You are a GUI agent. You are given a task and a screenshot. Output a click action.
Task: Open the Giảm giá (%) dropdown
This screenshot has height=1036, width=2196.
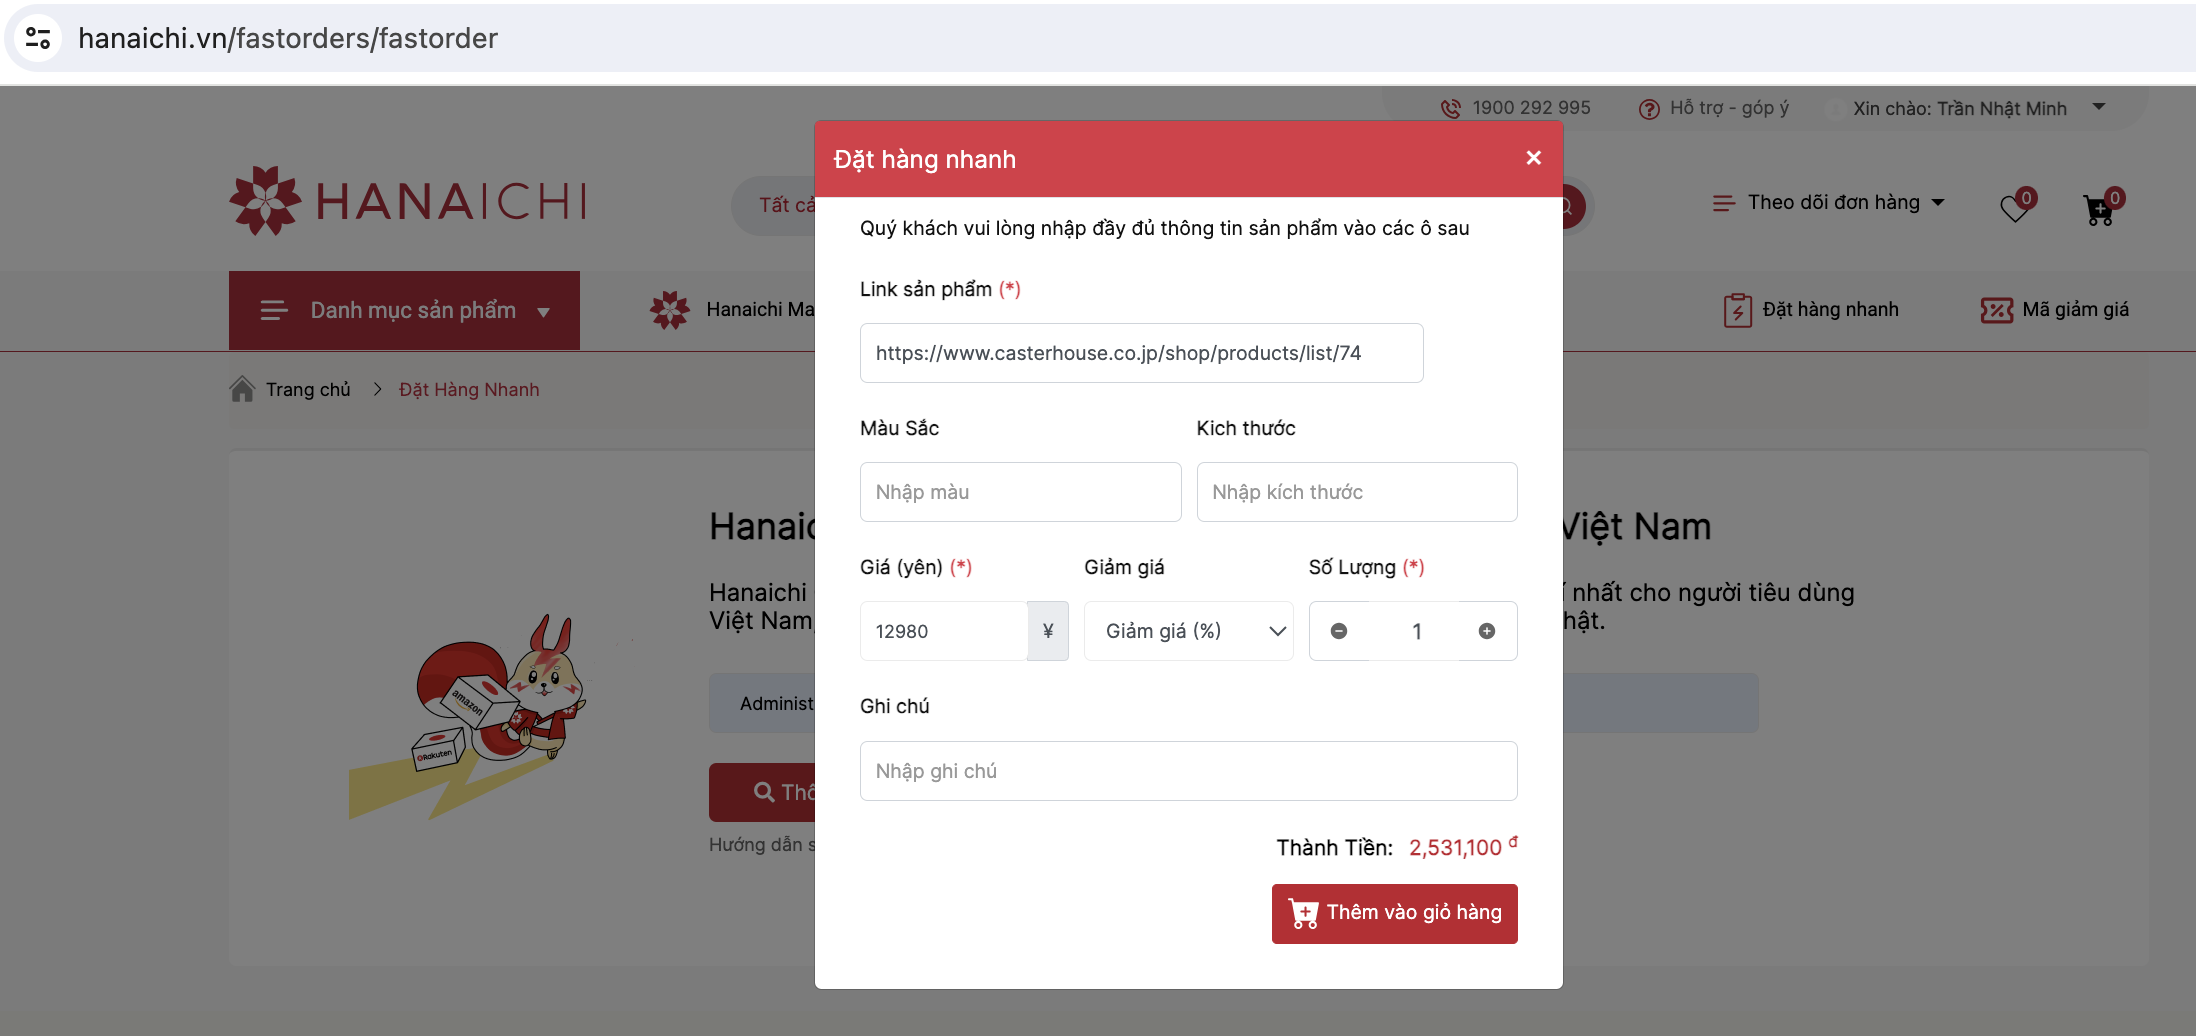(1188, 631)
